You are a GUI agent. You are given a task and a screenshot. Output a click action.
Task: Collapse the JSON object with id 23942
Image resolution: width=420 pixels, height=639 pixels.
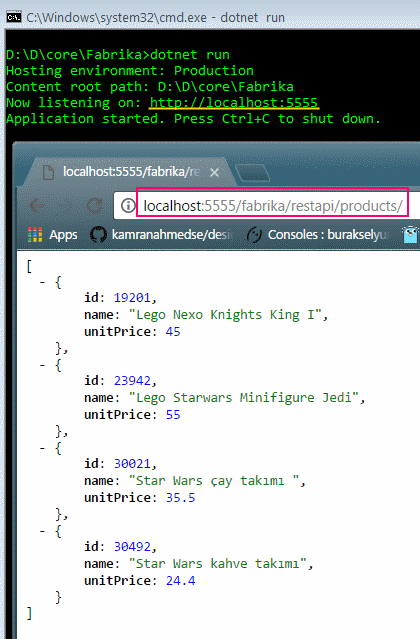(42, 365)
